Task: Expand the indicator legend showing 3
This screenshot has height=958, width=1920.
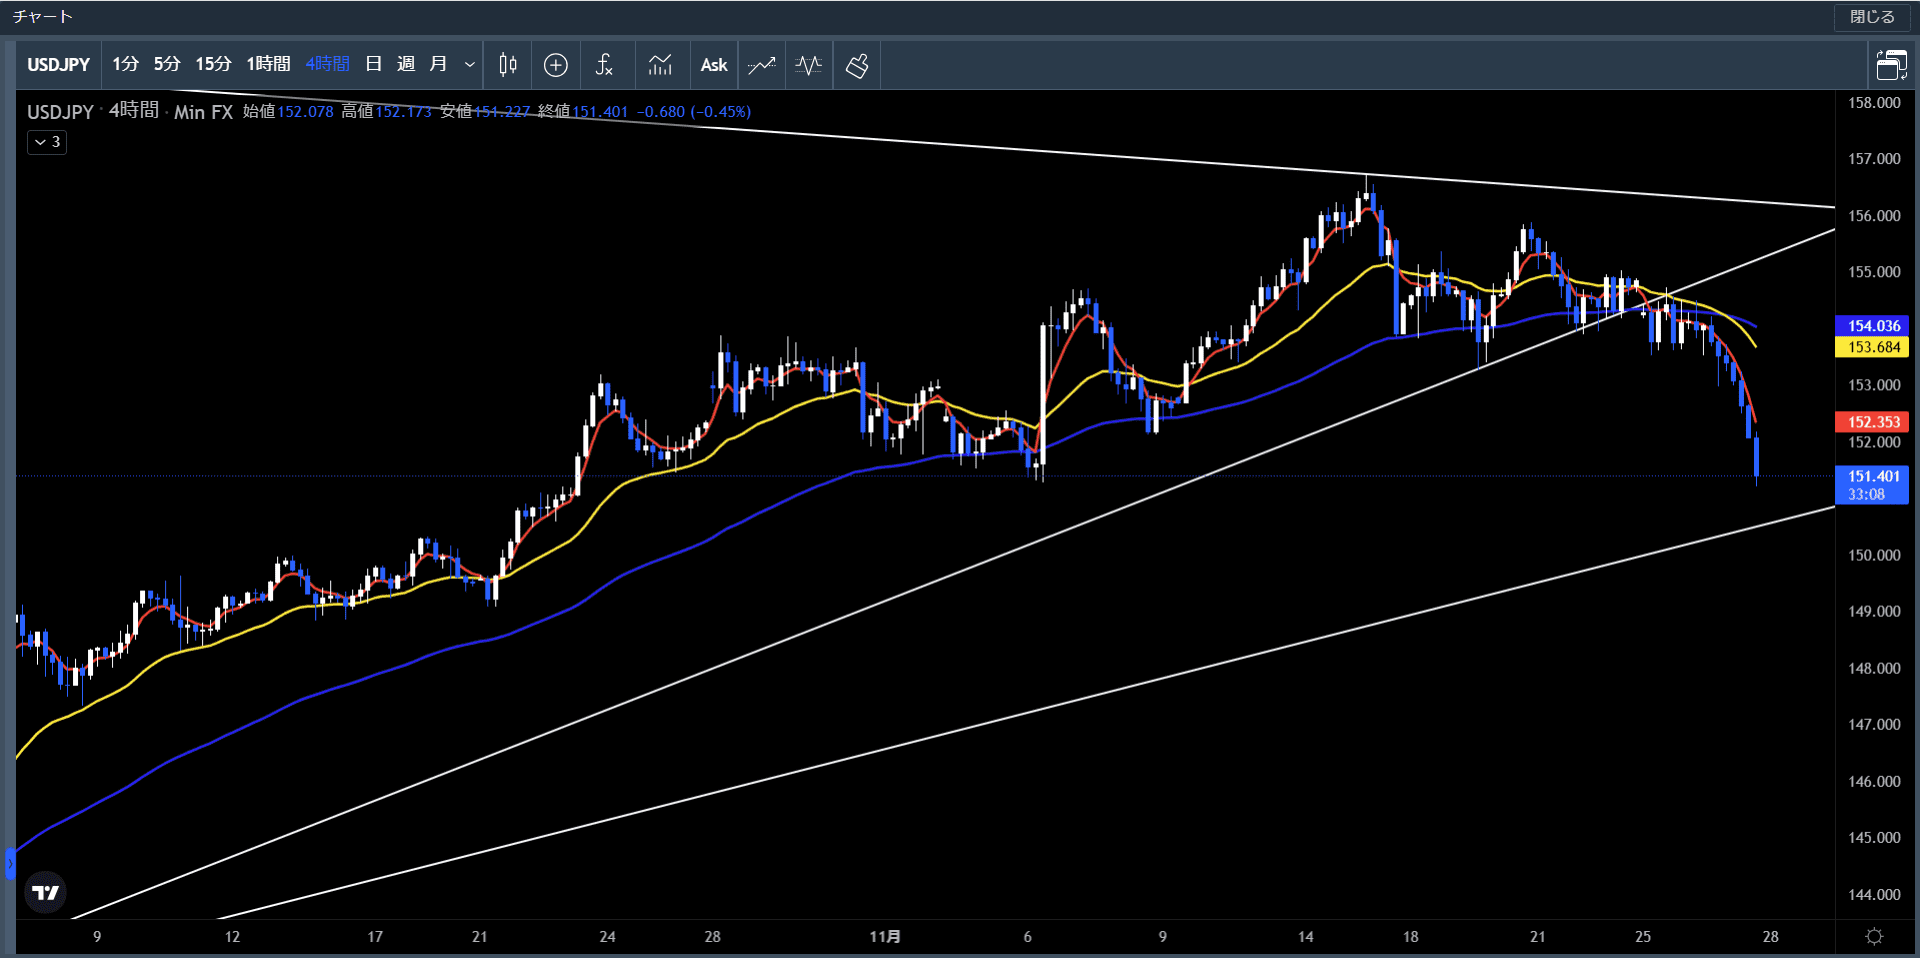Action: click(47, 142)
